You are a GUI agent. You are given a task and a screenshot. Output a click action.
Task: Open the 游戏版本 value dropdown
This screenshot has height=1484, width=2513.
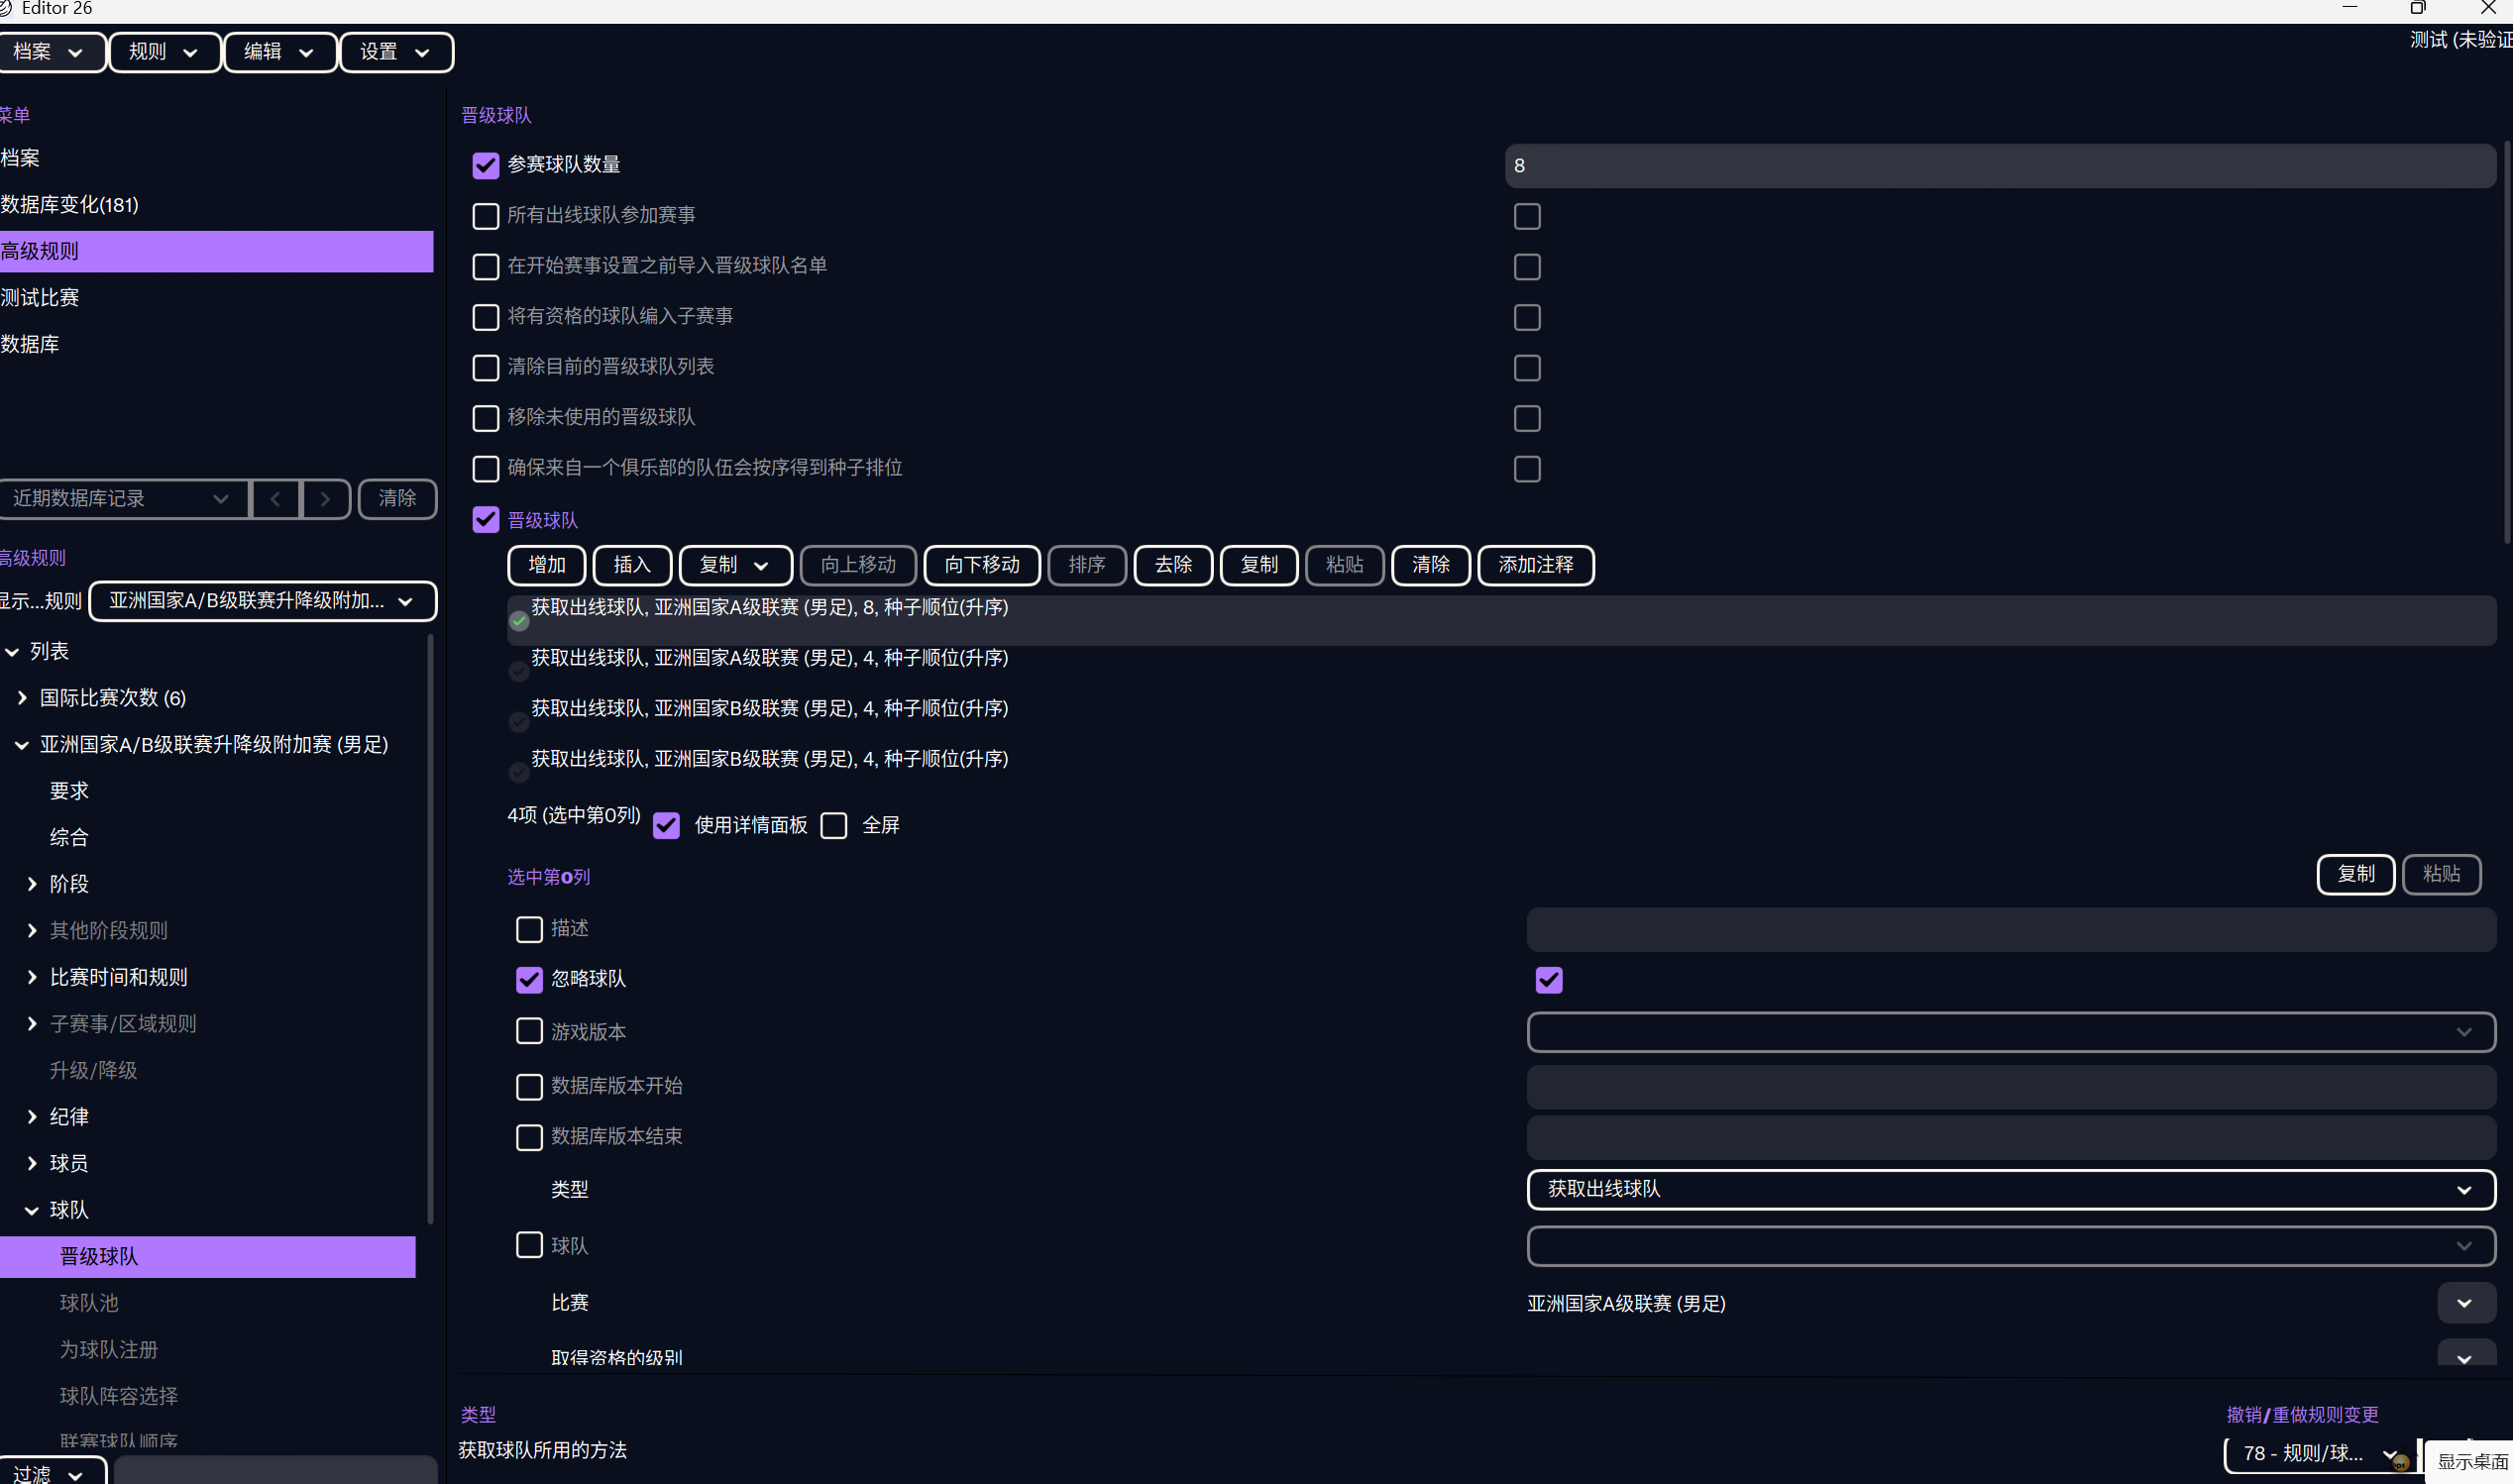pos(2011,1032)
